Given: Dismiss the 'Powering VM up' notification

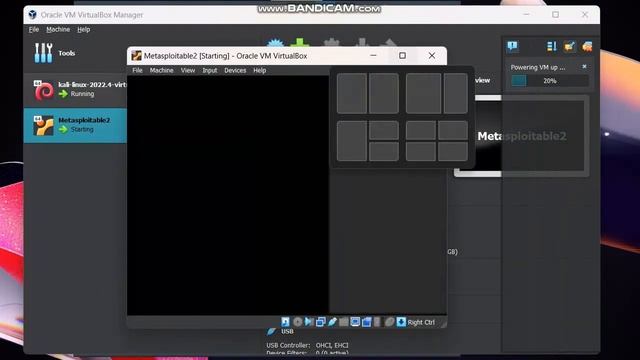Looking at the screenshot, I should click(x=584, y=67).
